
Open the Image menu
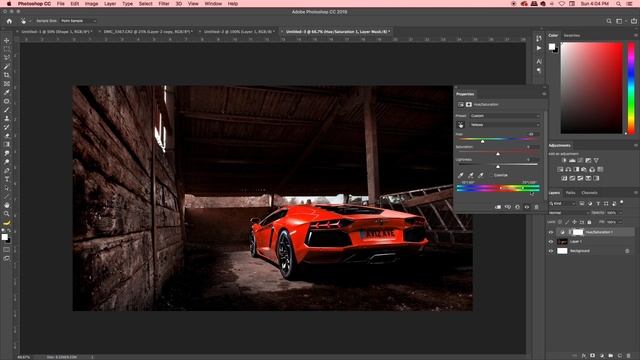(x=91, y=4)
